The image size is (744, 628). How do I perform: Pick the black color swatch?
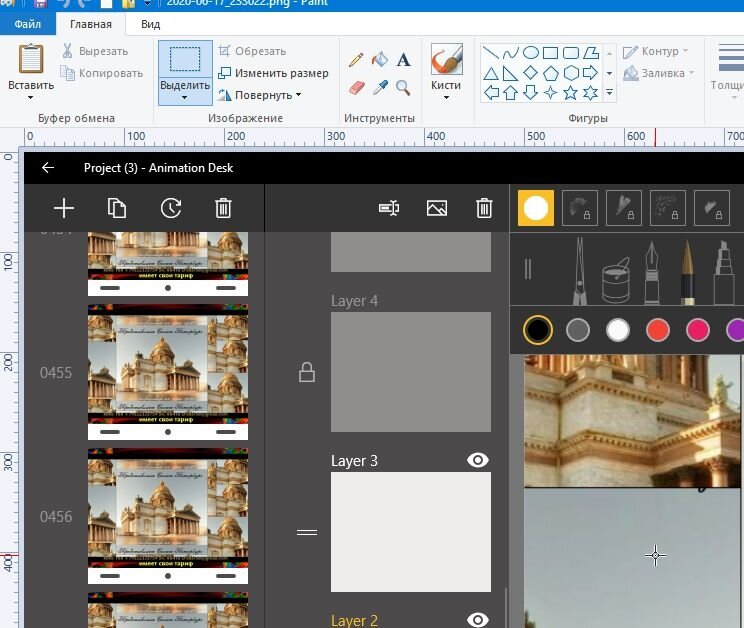[x=538, y=330]
